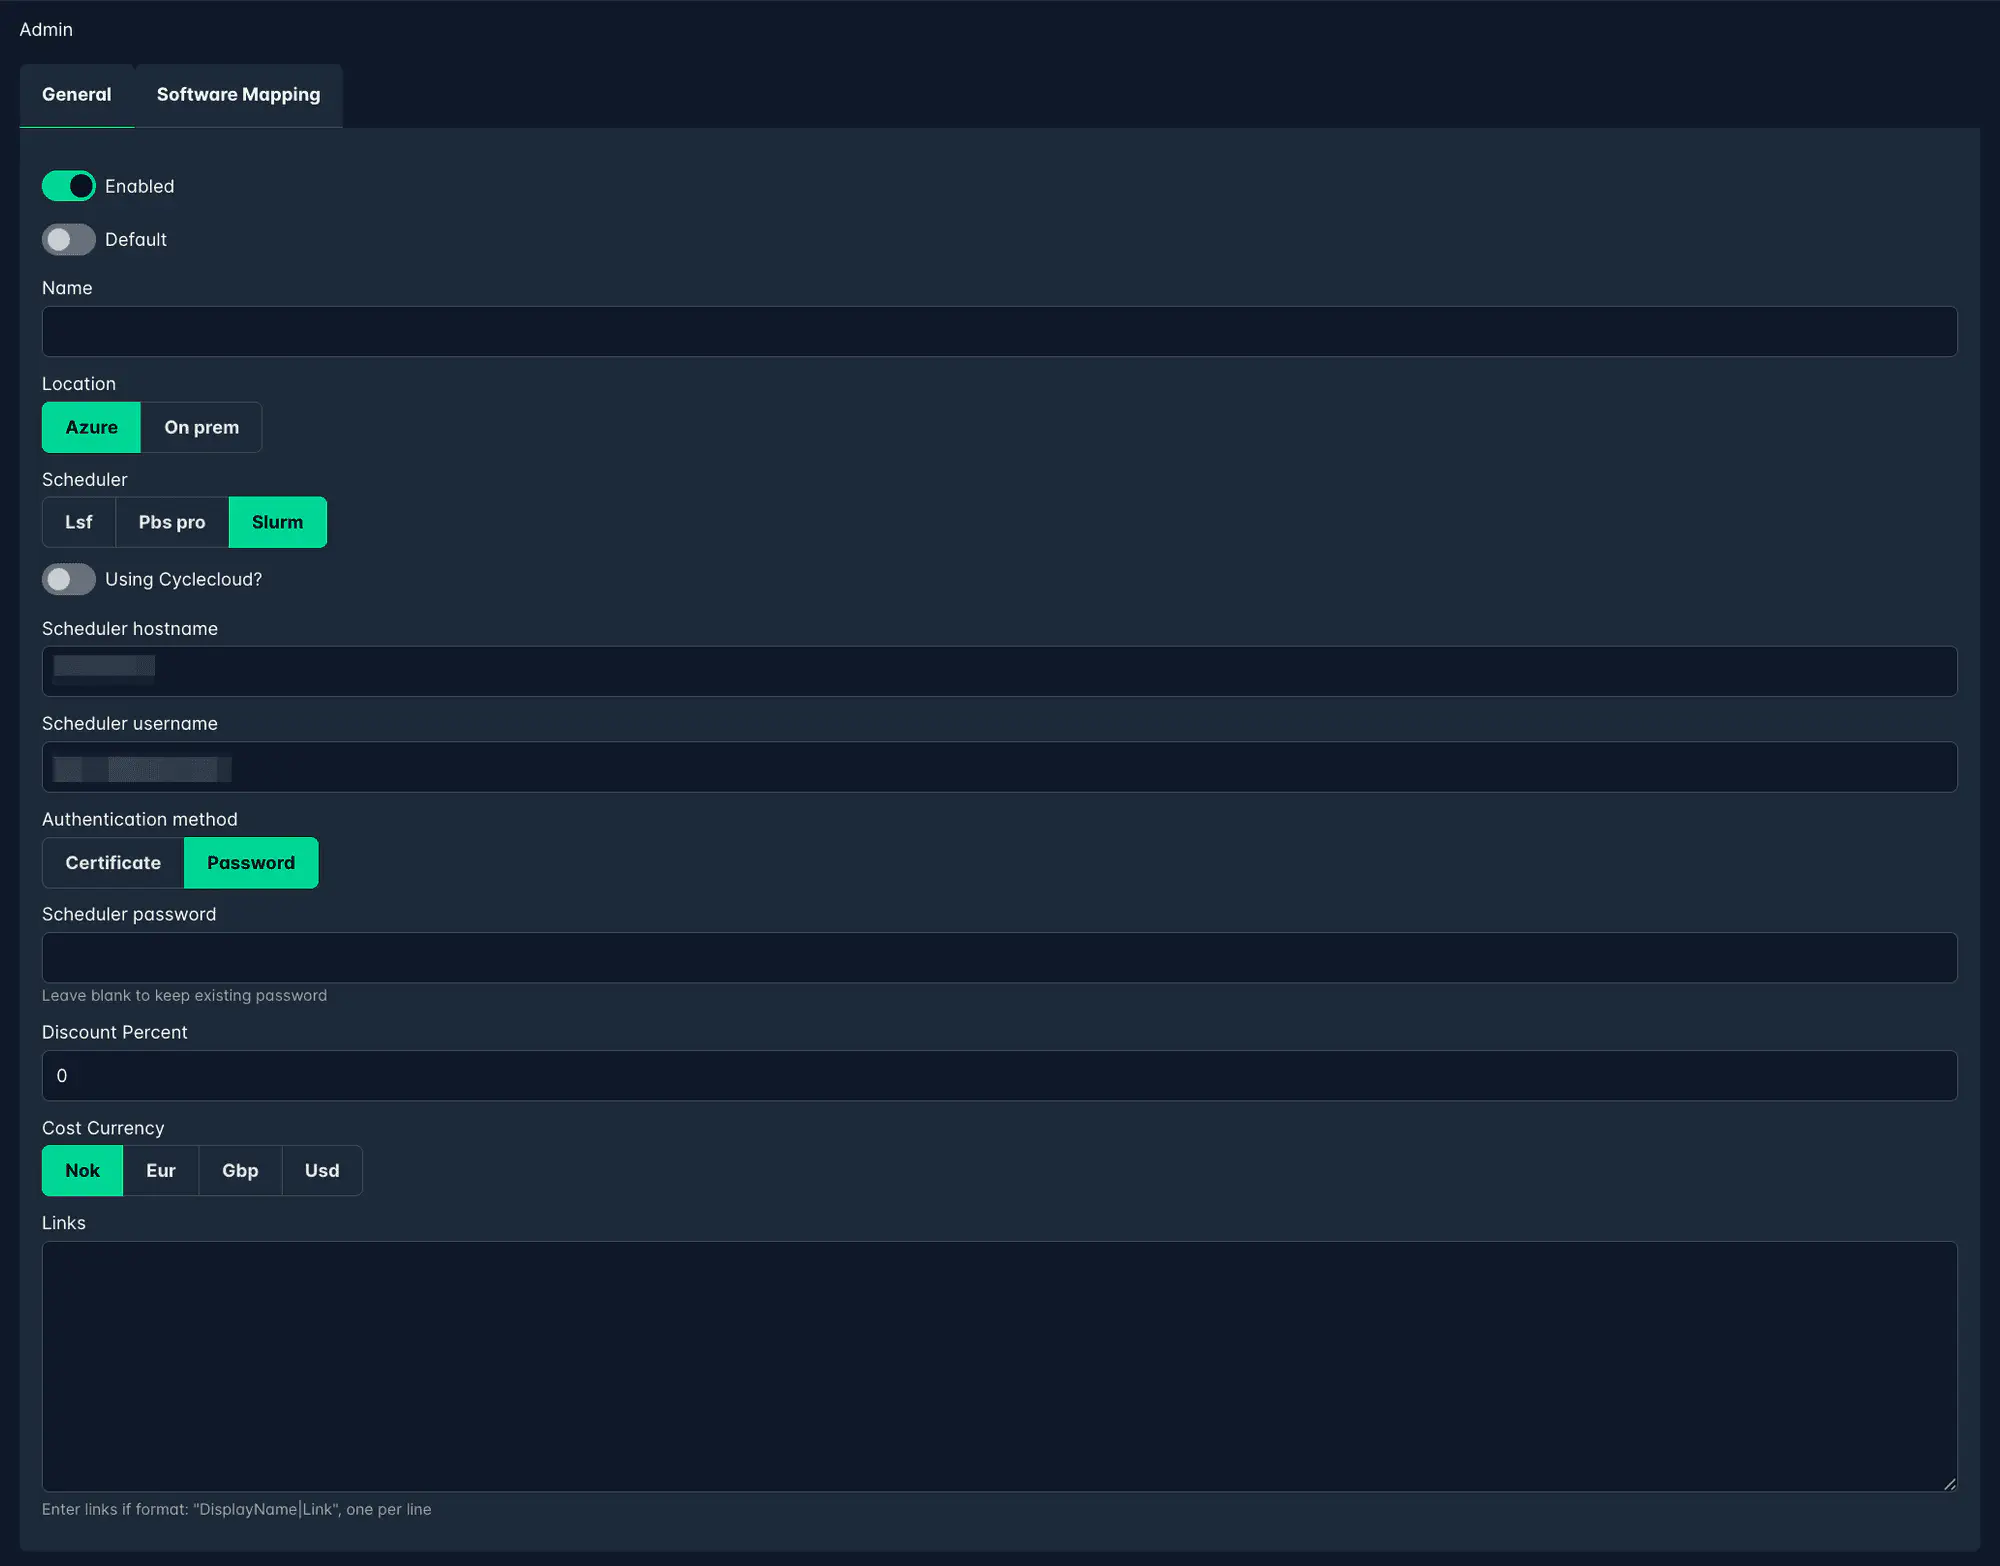The image size is (2000, 1566).
Task: Enable the Default toggle
Action: [x=68, y=239]
